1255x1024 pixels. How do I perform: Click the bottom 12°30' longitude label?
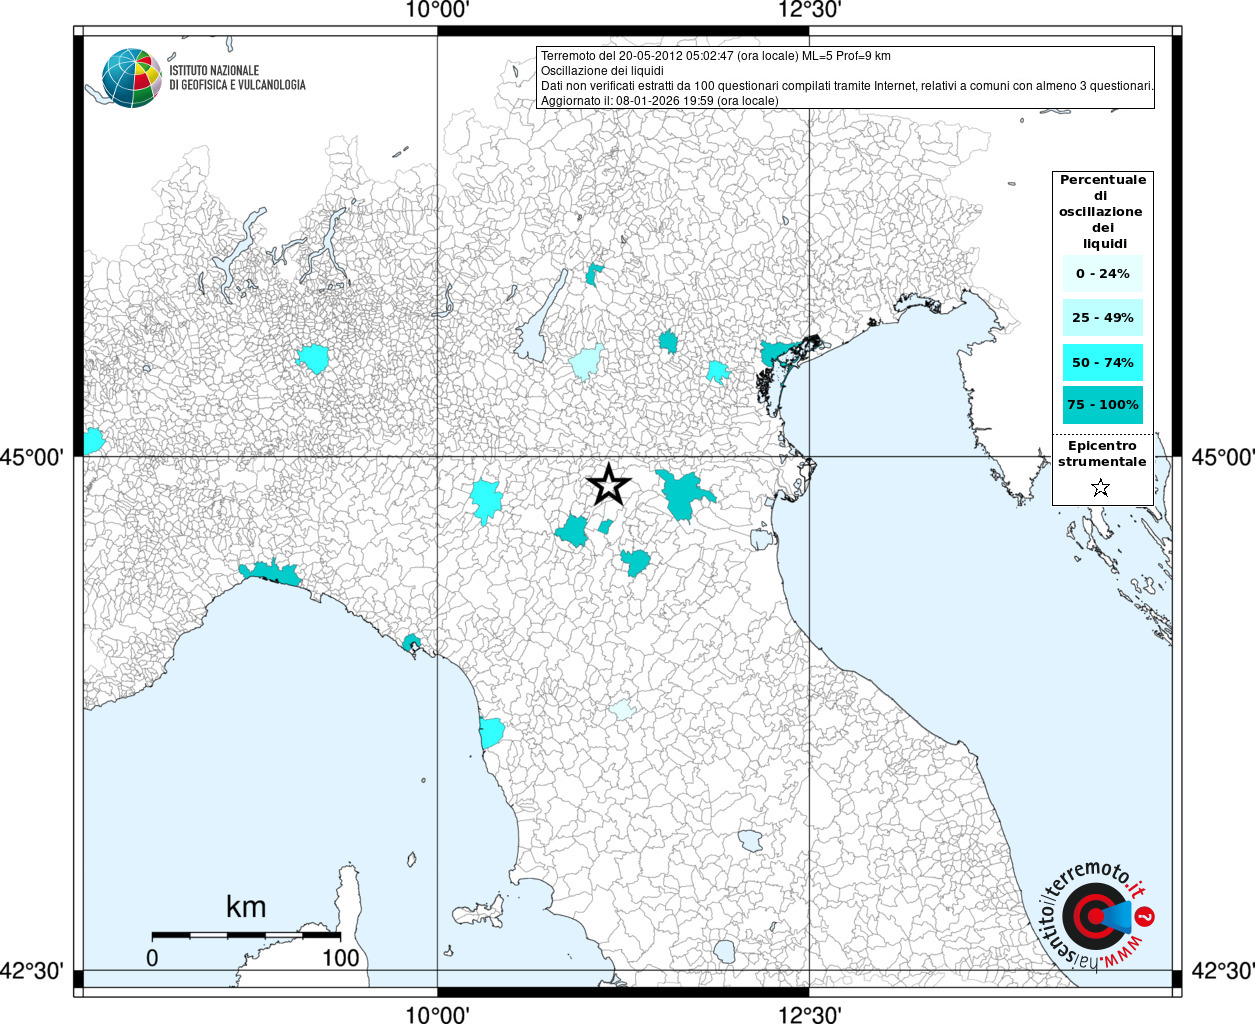click(x=810, y=1014)
